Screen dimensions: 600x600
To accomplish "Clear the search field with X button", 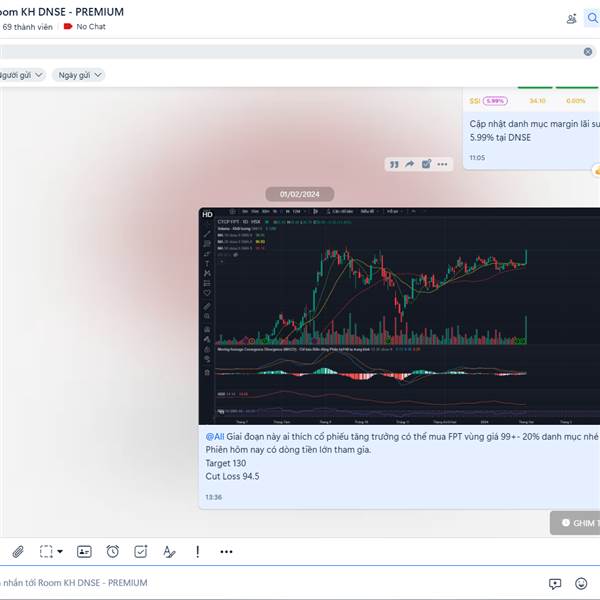I will (x=588, y=52).
